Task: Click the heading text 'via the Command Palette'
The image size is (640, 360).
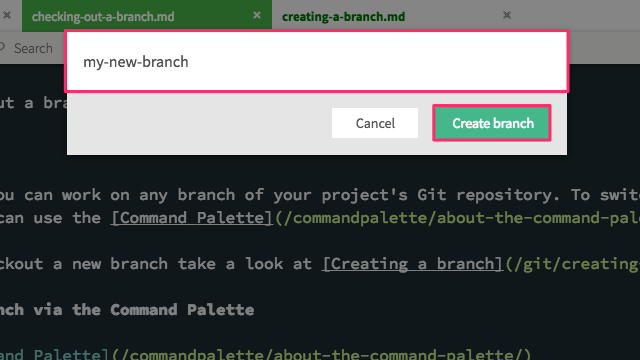Action: 144,309
